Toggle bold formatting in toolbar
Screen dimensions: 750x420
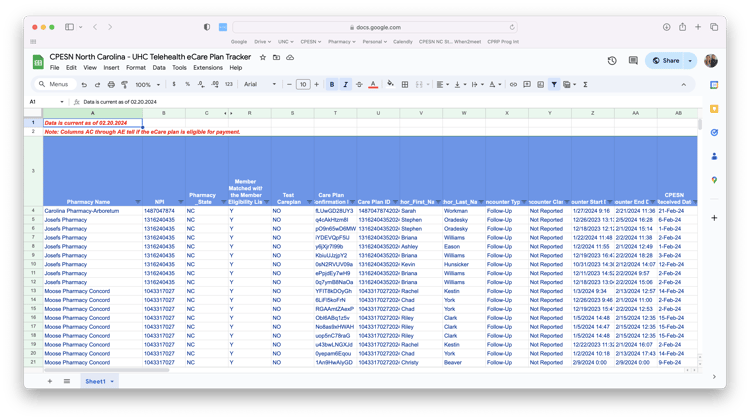pyautogui.click(x=332, y=85)
